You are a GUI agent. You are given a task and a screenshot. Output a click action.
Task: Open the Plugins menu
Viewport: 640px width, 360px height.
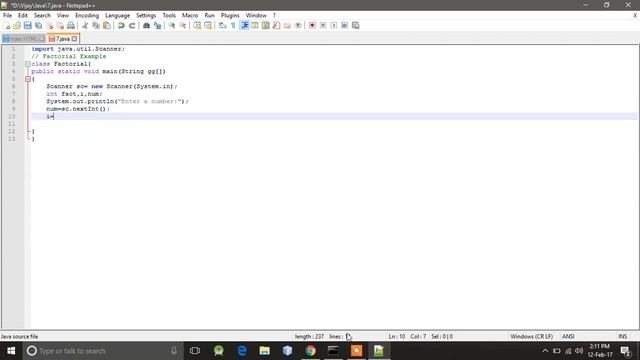click(230, 15)
